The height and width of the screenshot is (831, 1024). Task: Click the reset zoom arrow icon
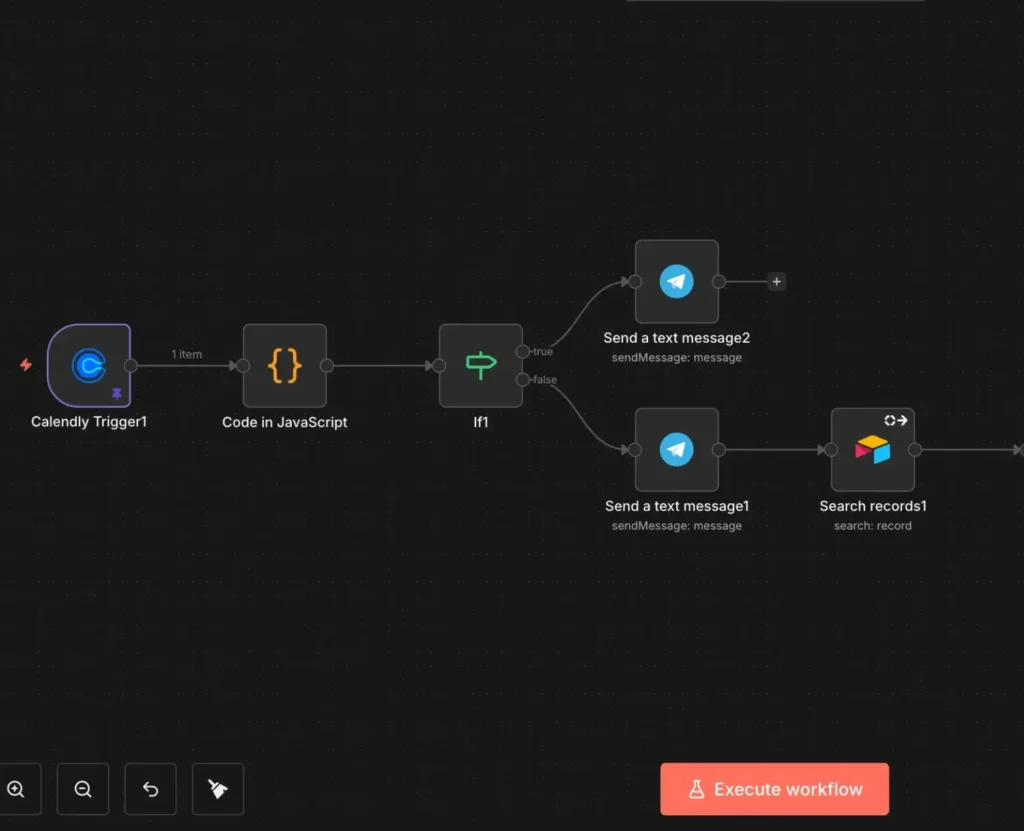(150, 789)
